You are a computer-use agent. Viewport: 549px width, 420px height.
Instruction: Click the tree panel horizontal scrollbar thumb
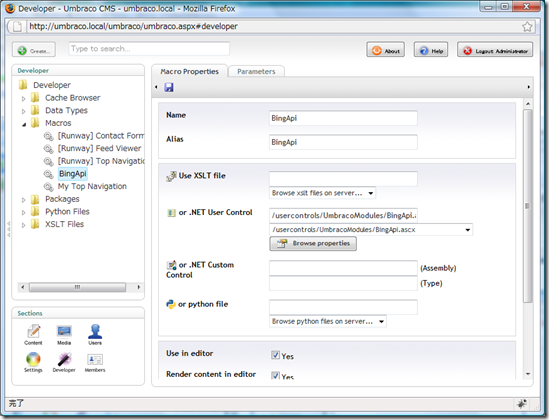coord(77,287)
